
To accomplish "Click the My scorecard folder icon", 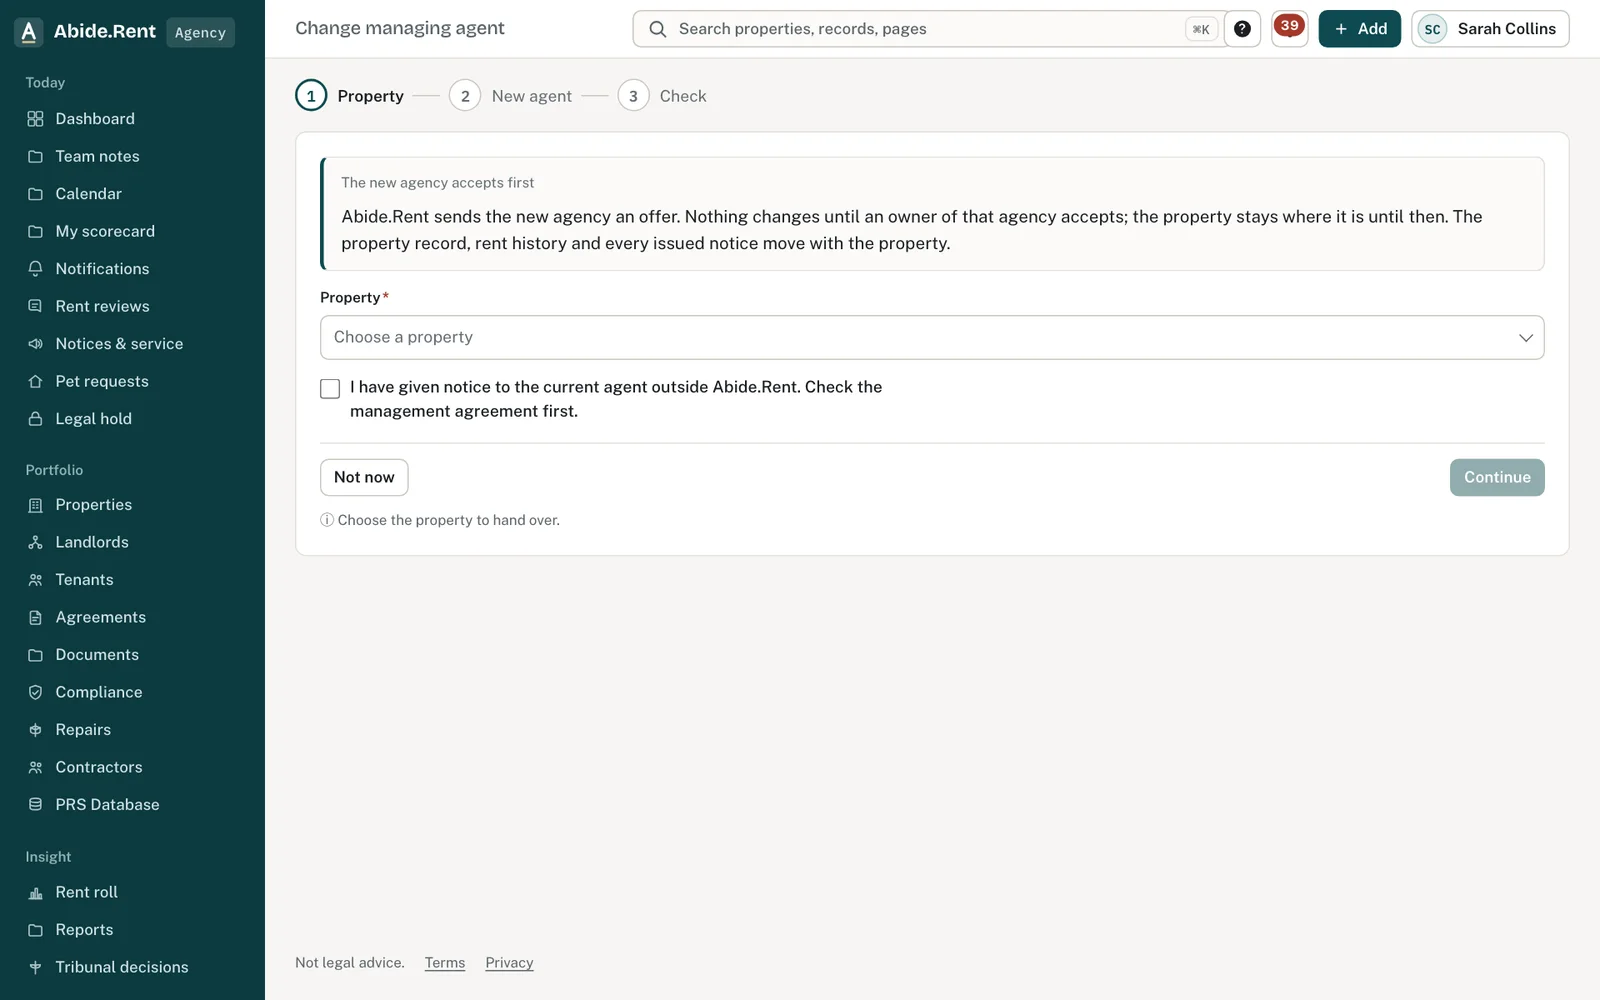I will (35, 231).
